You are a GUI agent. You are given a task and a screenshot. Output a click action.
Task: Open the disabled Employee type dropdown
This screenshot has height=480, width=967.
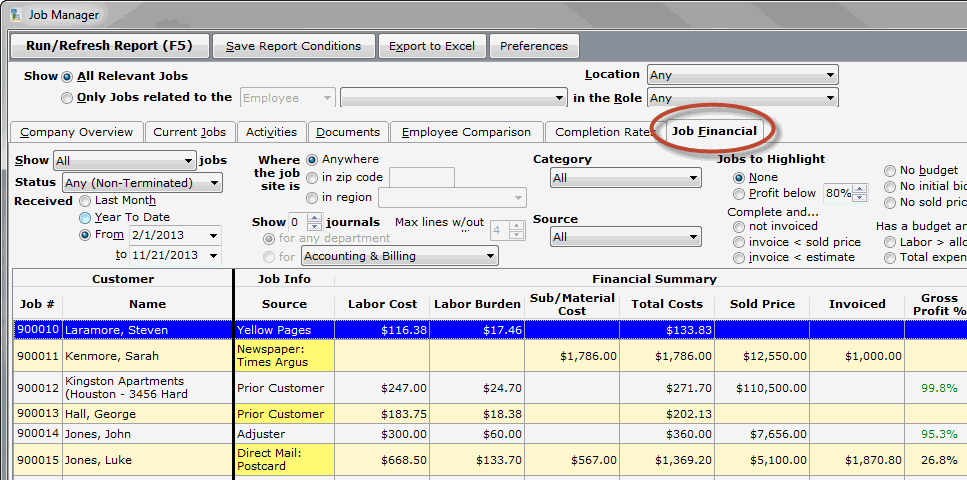(x=288, y=98)
